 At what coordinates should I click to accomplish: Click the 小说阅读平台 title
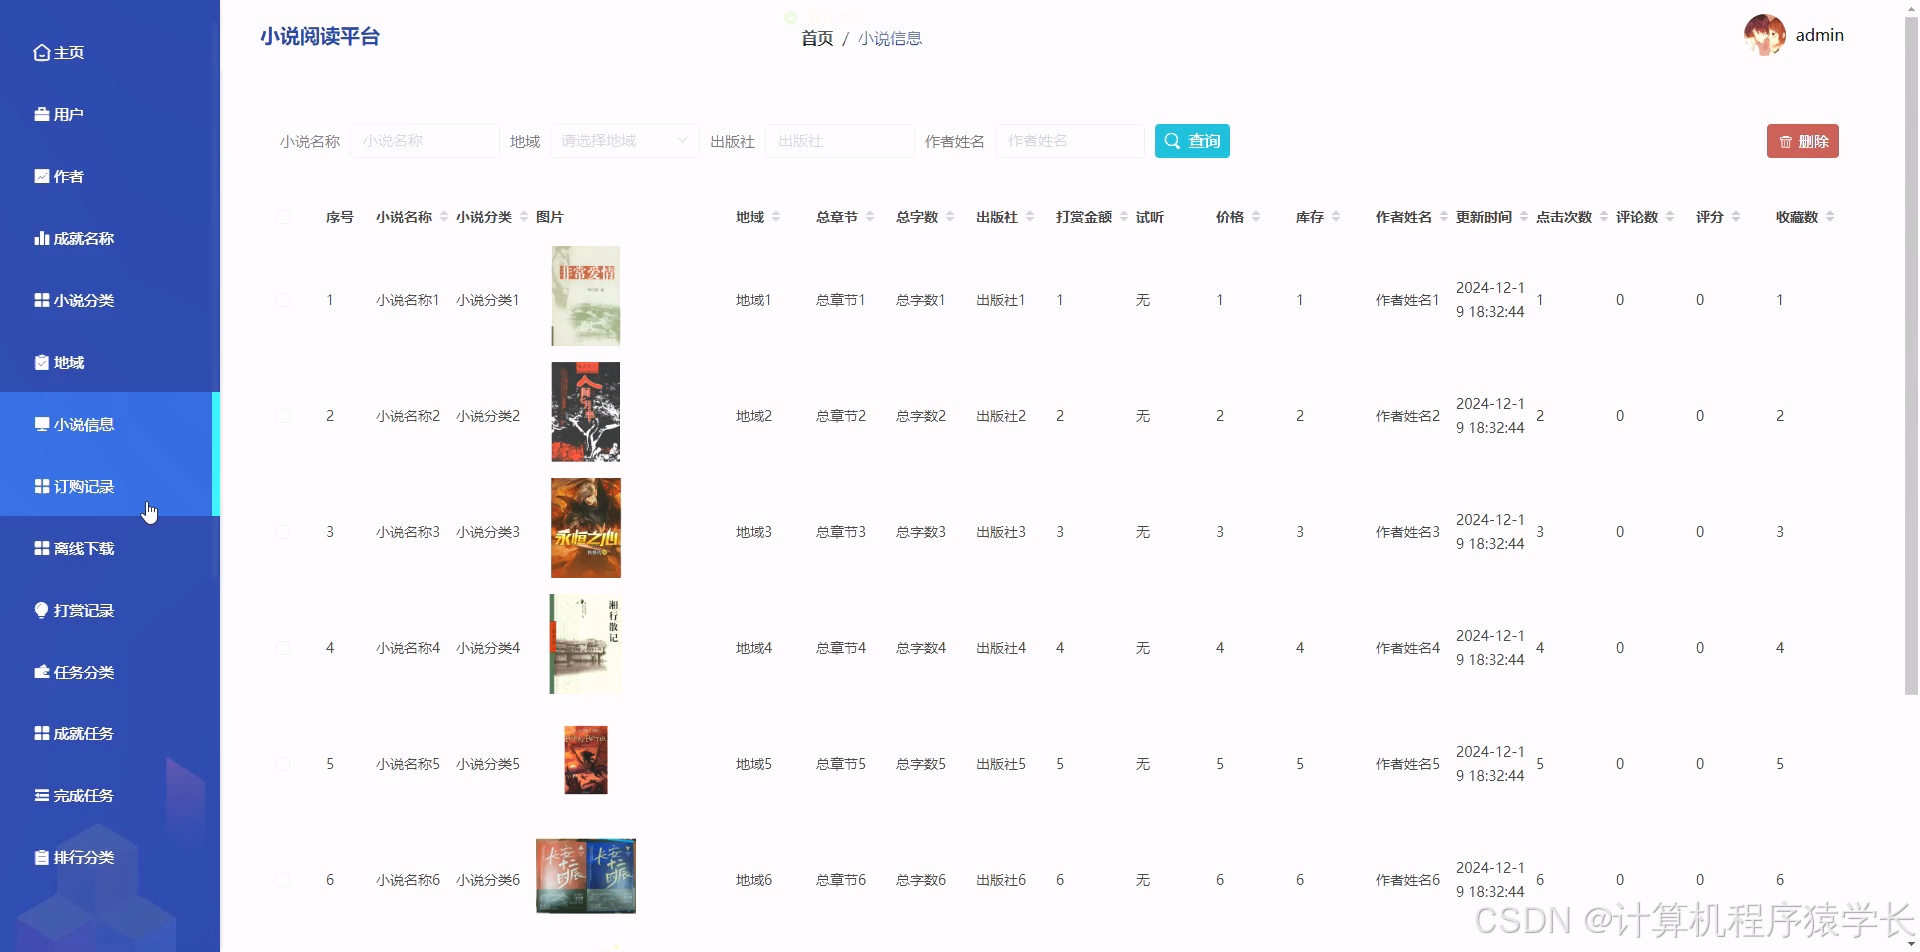pyautogui.click(x=320, y=37)
